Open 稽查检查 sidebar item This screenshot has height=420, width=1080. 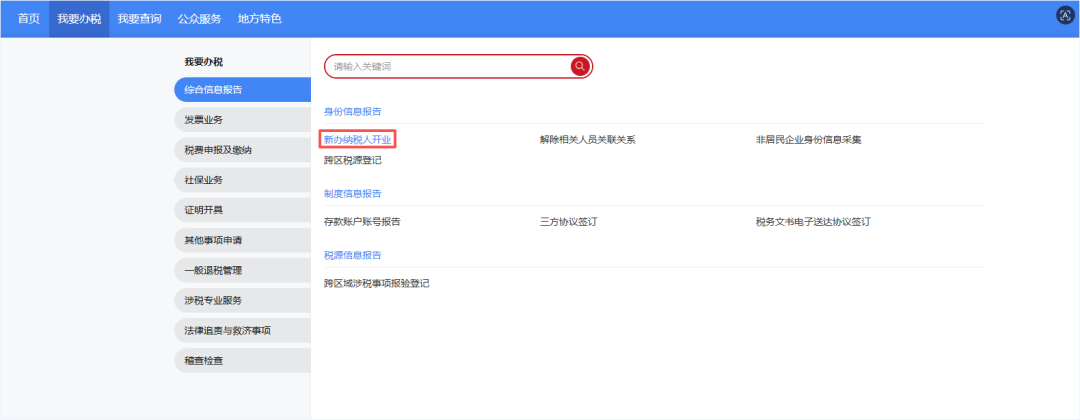pos(242,361)
